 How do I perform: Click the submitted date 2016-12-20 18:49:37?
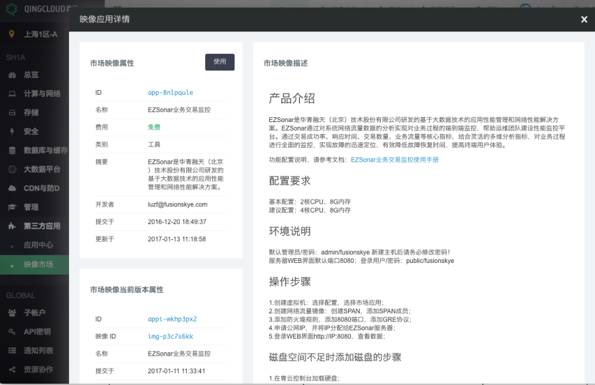point(177,222)
